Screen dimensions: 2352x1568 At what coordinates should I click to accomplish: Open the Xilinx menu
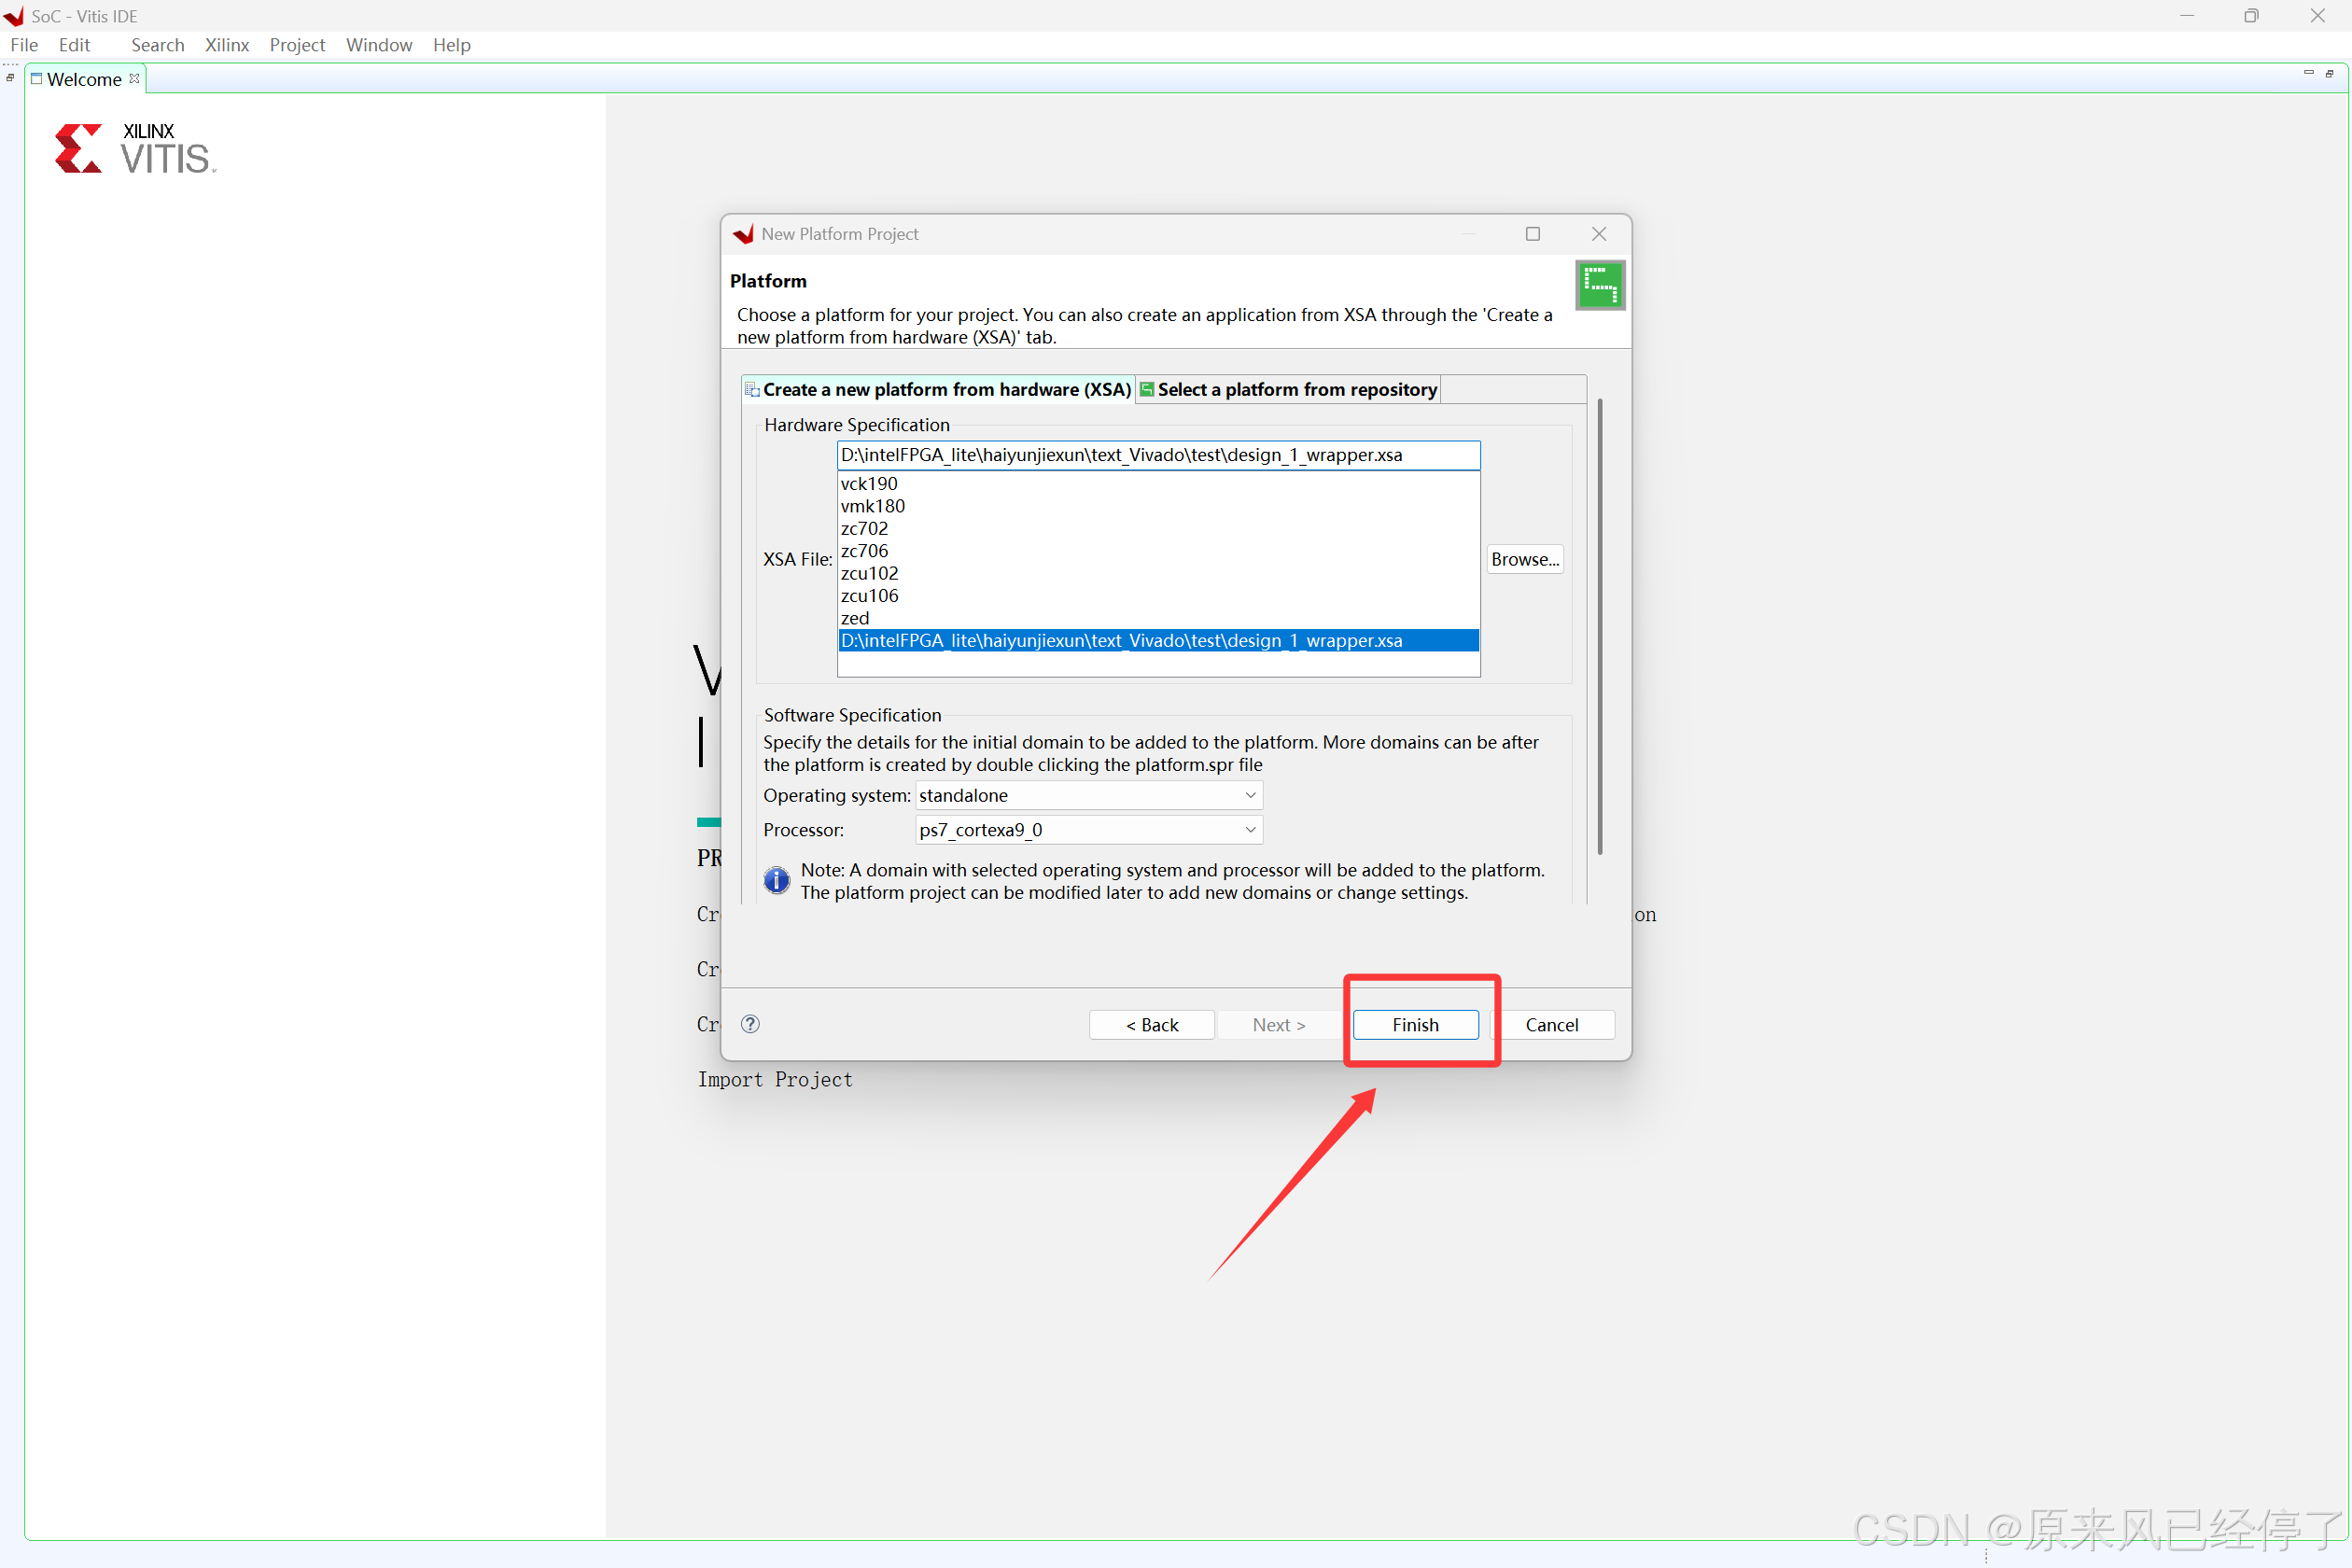(227, 45)
